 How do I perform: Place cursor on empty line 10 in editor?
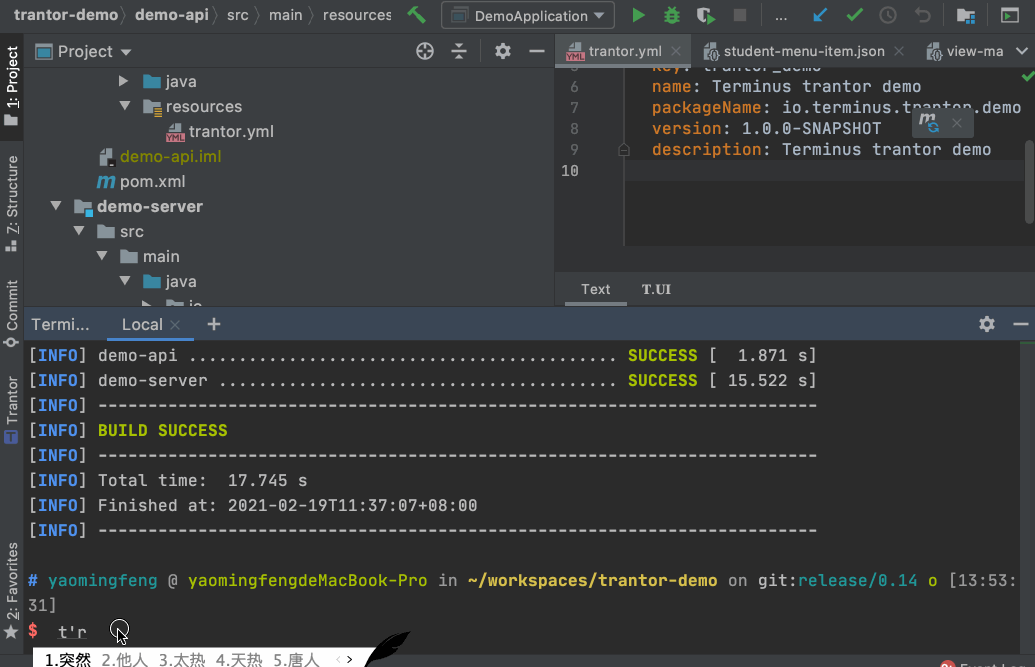click(822, 170)
